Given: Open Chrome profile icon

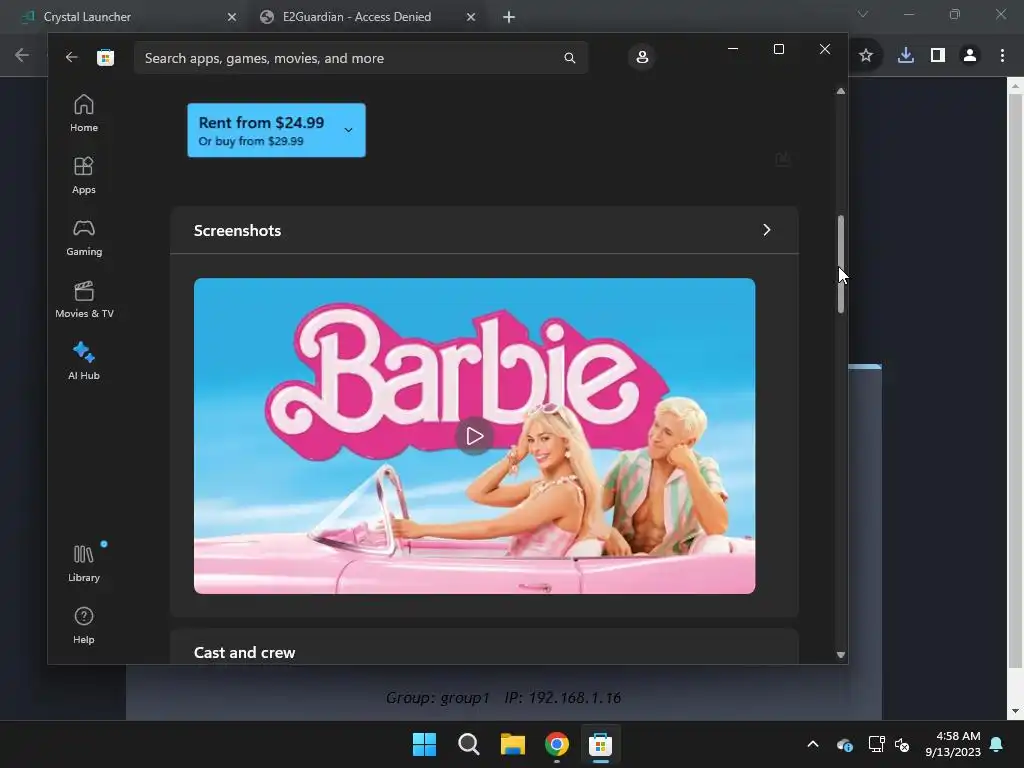Looking at the screenshot, I should click(x=970, y=56).
